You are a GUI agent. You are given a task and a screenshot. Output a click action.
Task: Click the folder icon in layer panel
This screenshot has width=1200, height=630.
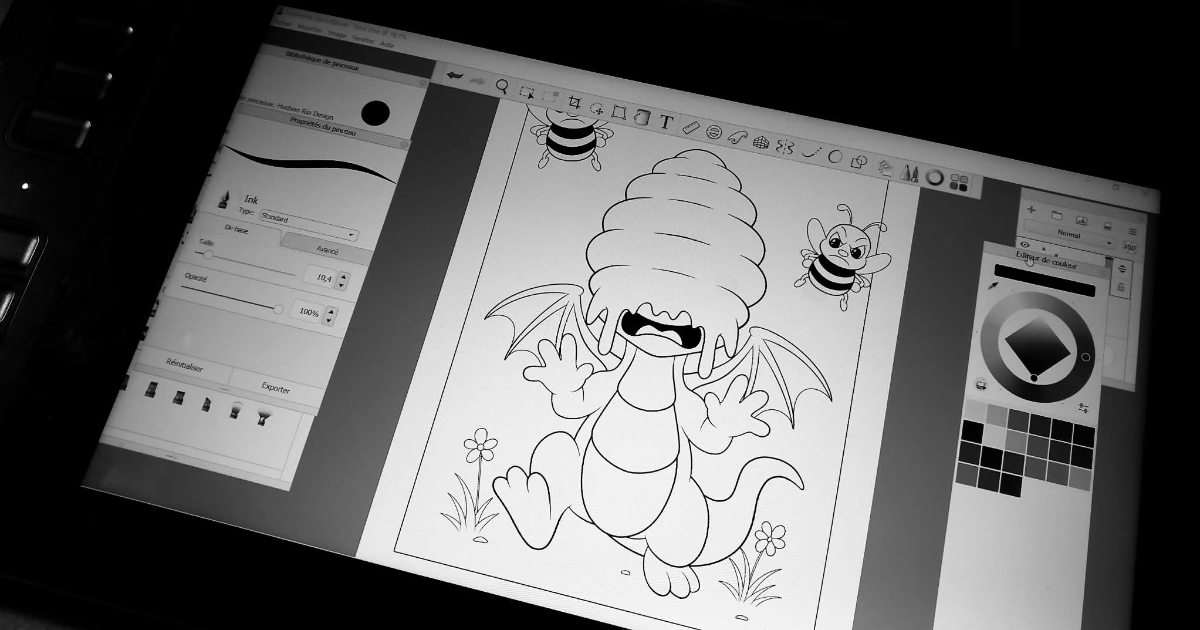tap(1056, 215)
